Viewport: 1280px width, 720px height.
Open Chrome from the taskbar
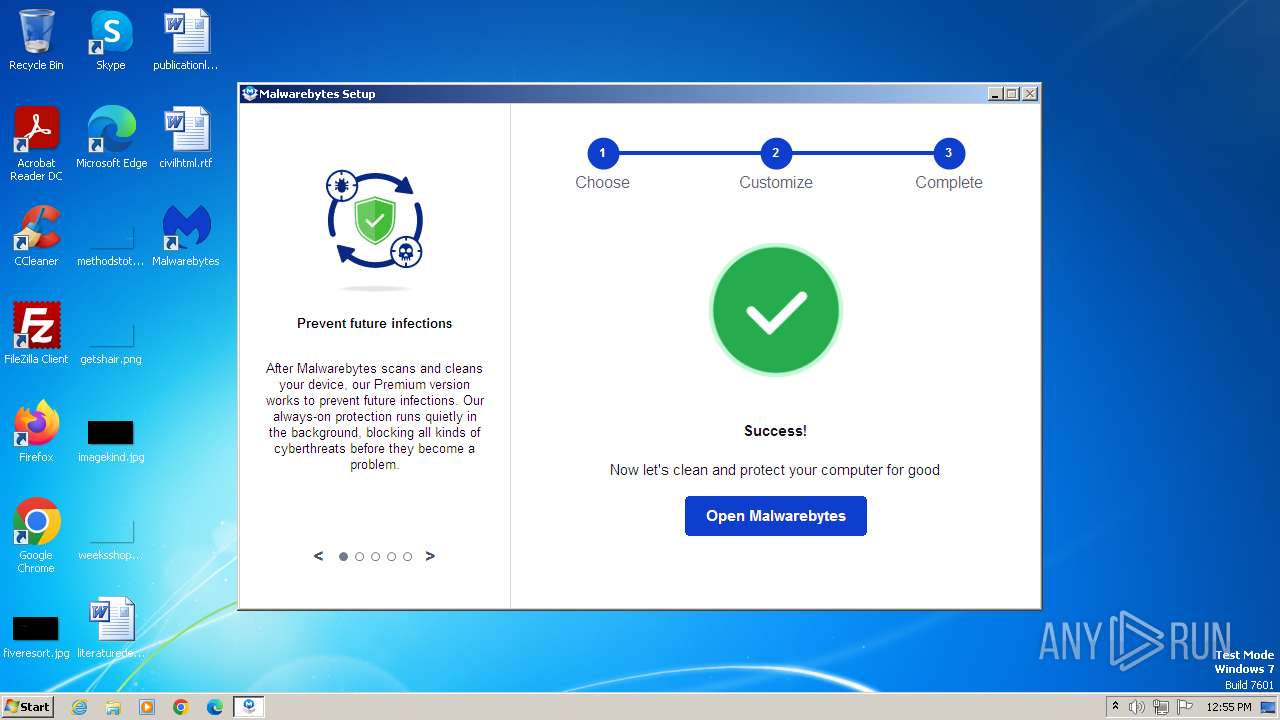click(x=181, y=707)
